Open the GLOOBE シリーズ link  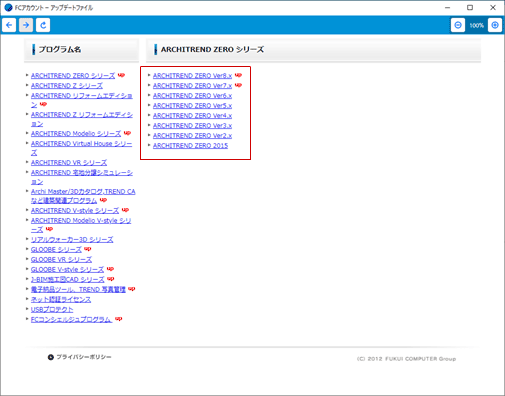pyautogui.click(x=56, y=250)
